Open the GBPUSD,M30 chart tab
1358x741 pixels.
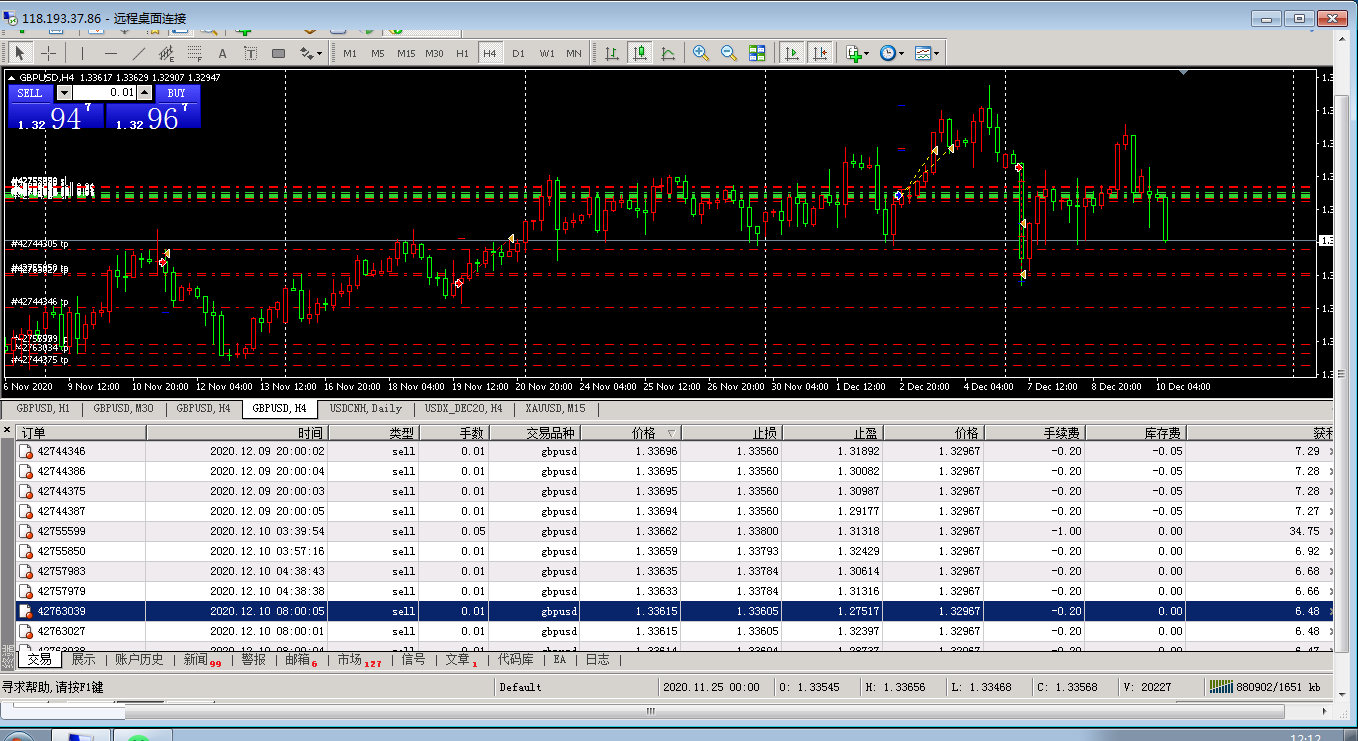pyautogui.click(x=123, y=408)
